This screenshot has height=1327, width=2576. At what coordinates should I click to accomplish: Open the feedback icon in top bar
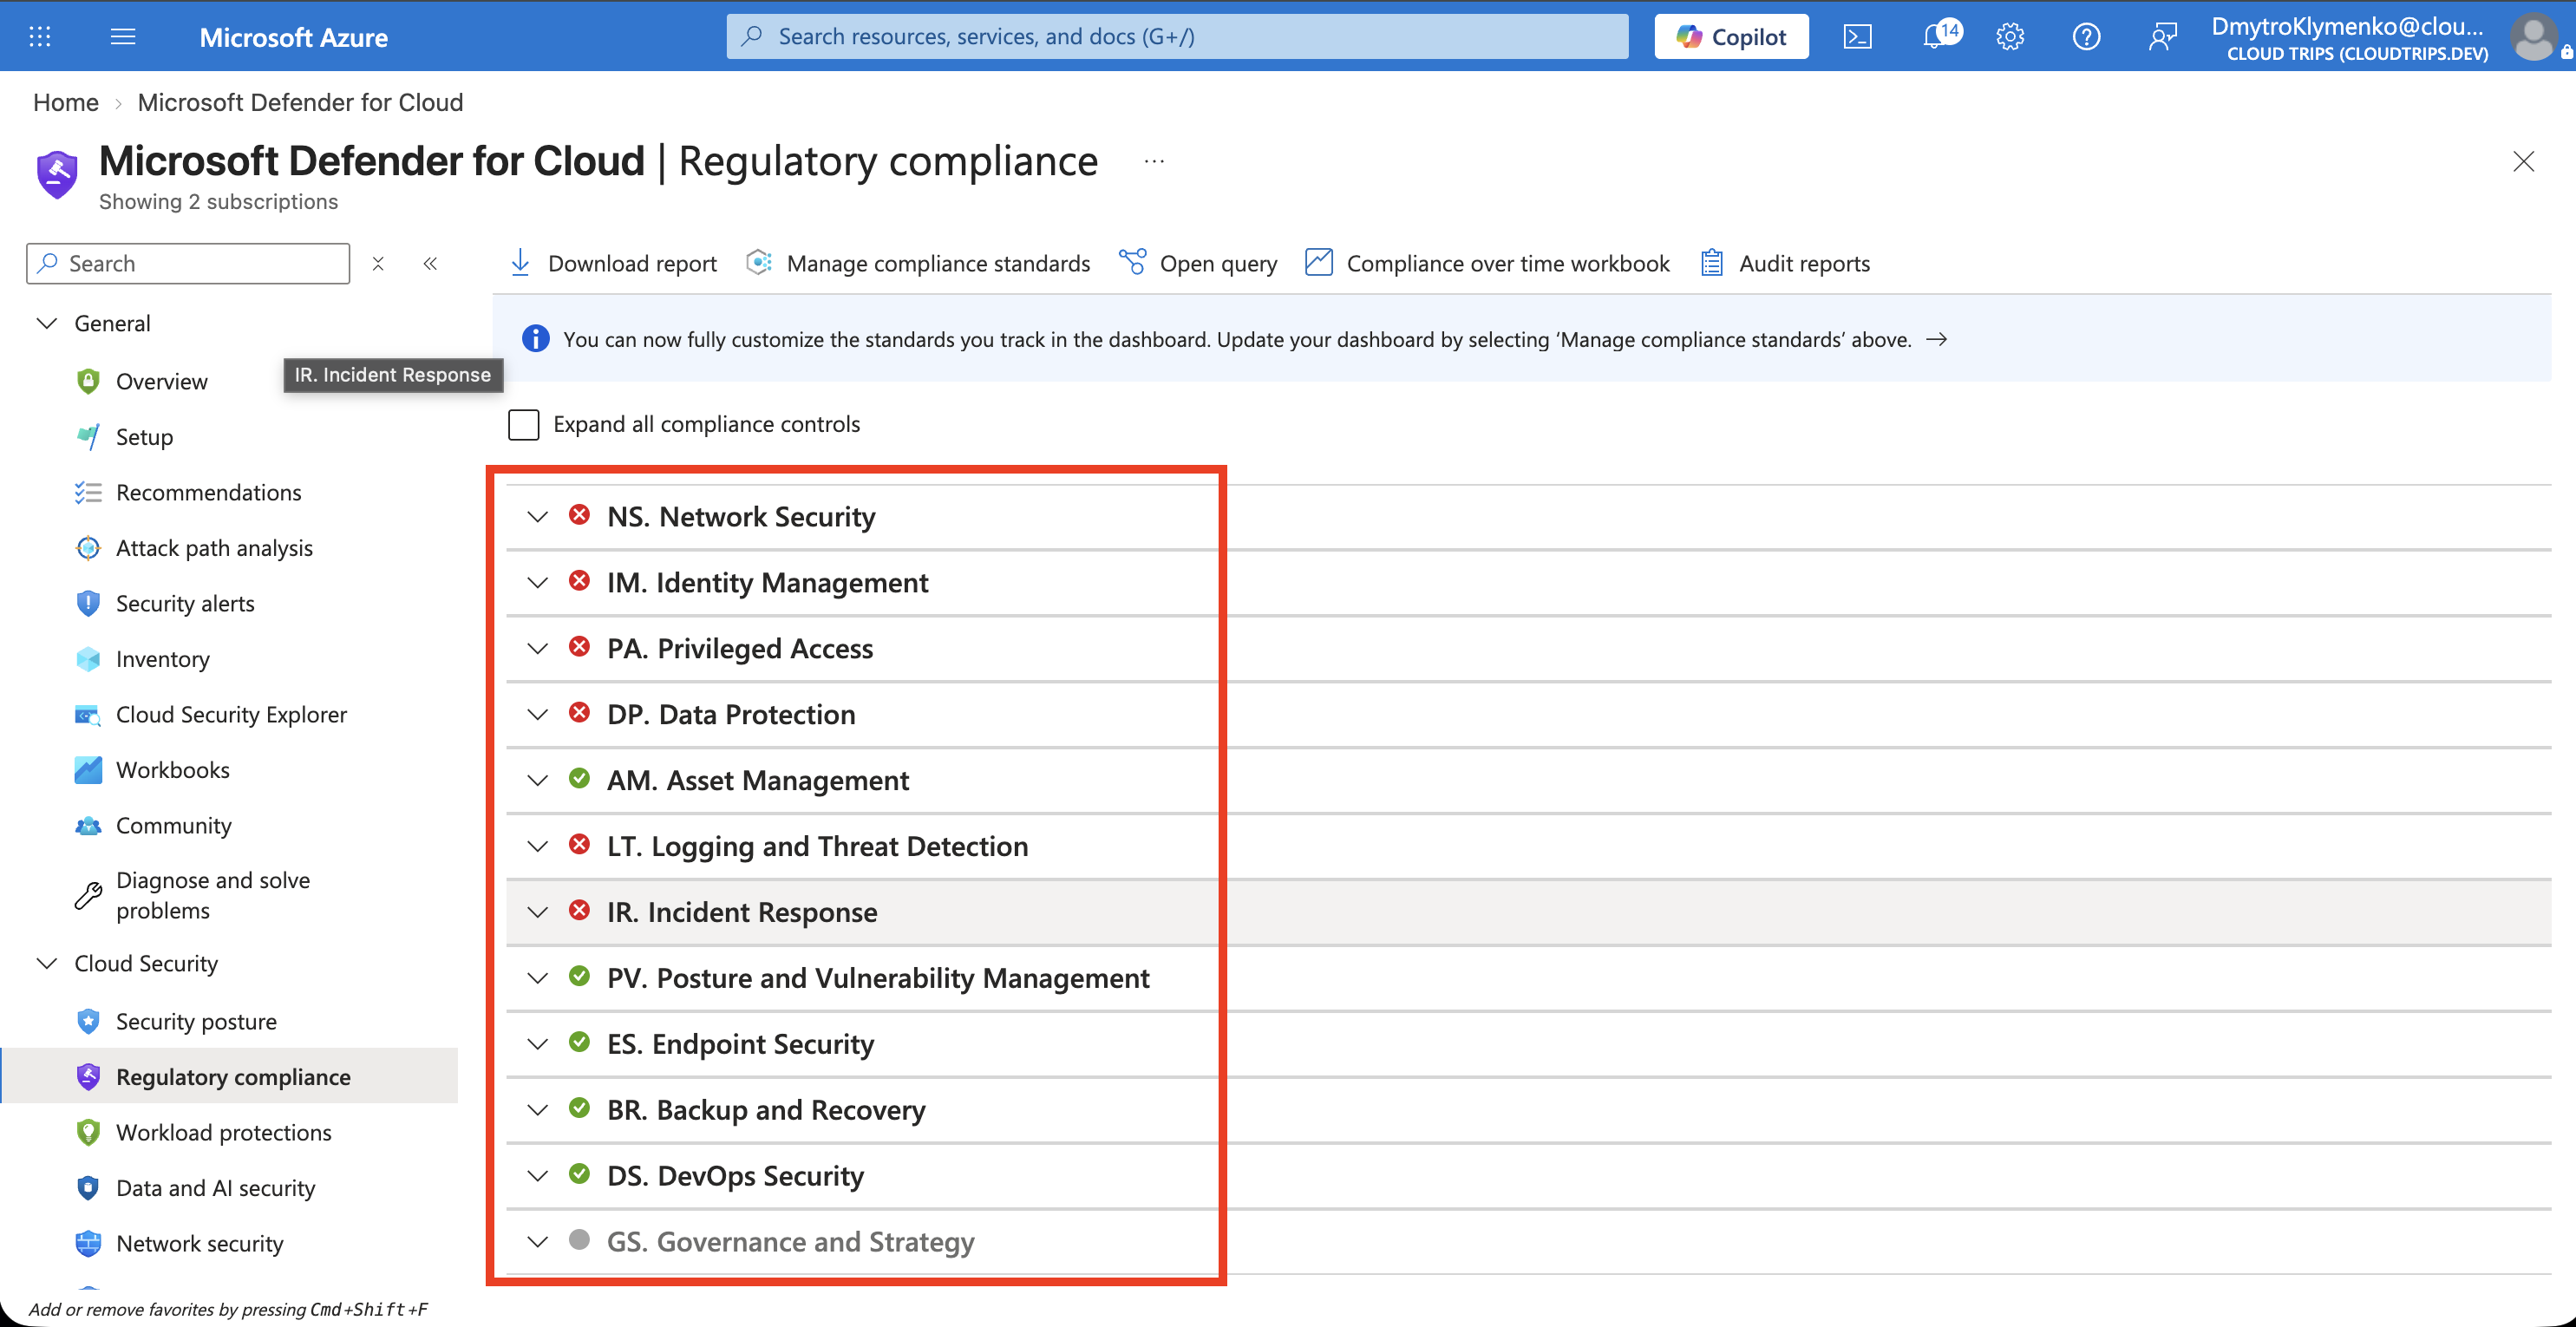tap(2162, 37)
